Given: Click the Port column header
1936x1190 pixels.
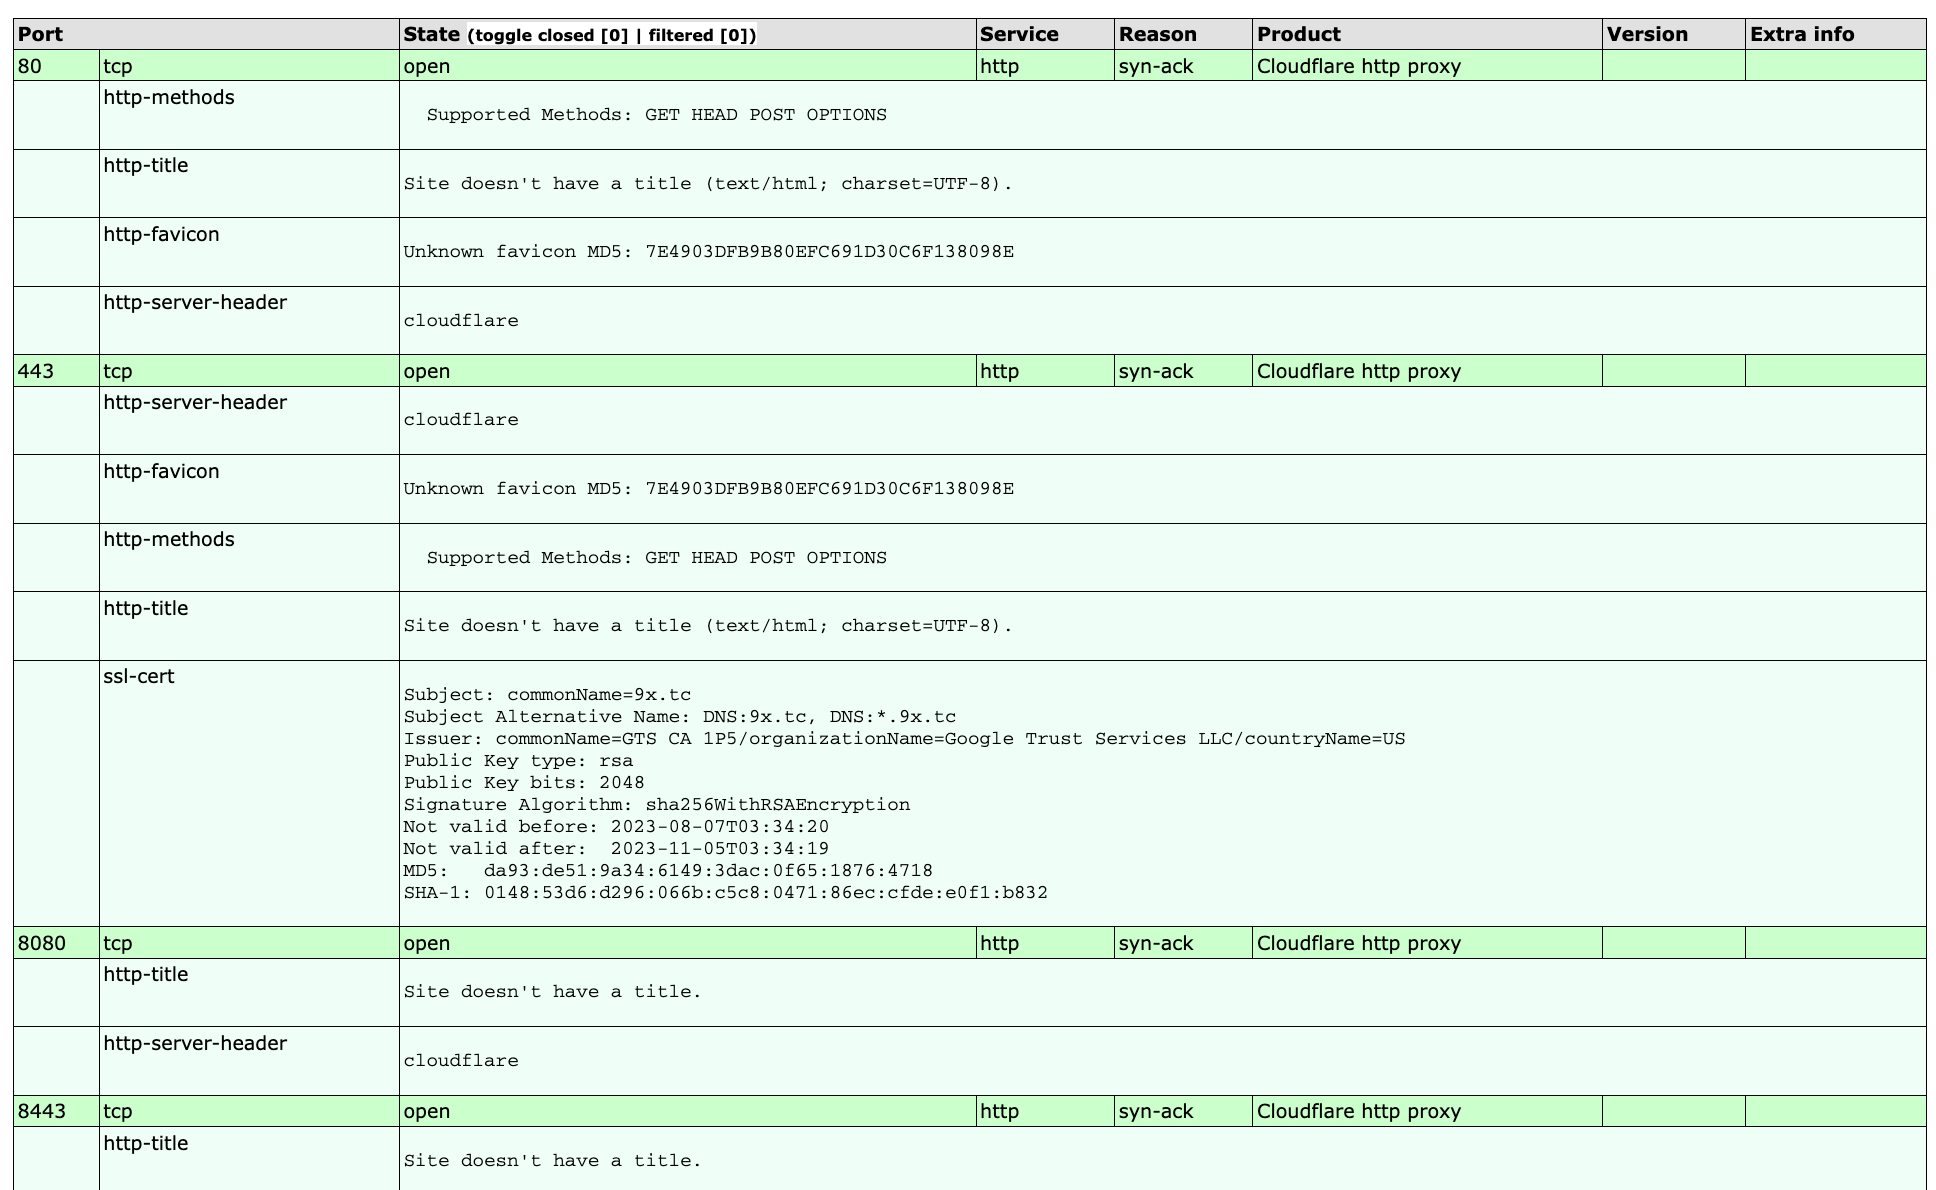Looking at the screenshot, I should click(x=41, y=34).
